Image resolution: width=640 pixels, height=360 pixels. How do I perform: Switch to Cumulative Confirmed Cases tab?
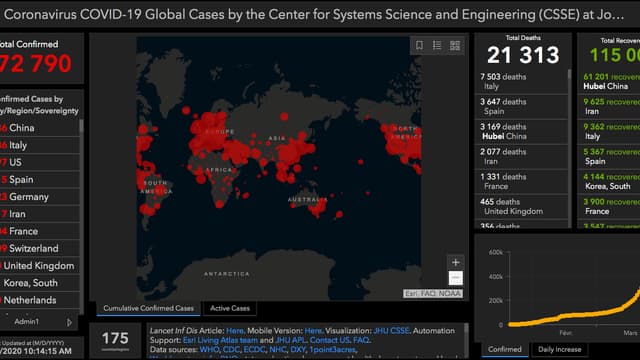[x=149, y=308]
